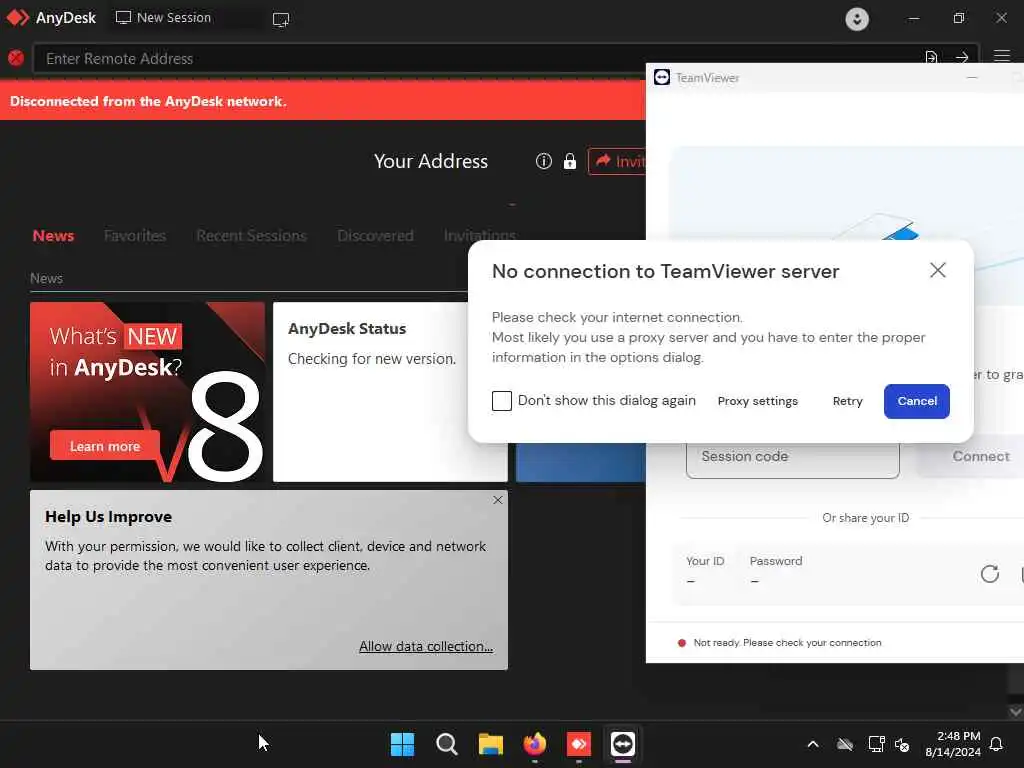Click TeamViewer taskbar icon
The image size is (1024, 768).
coord(622,744)
